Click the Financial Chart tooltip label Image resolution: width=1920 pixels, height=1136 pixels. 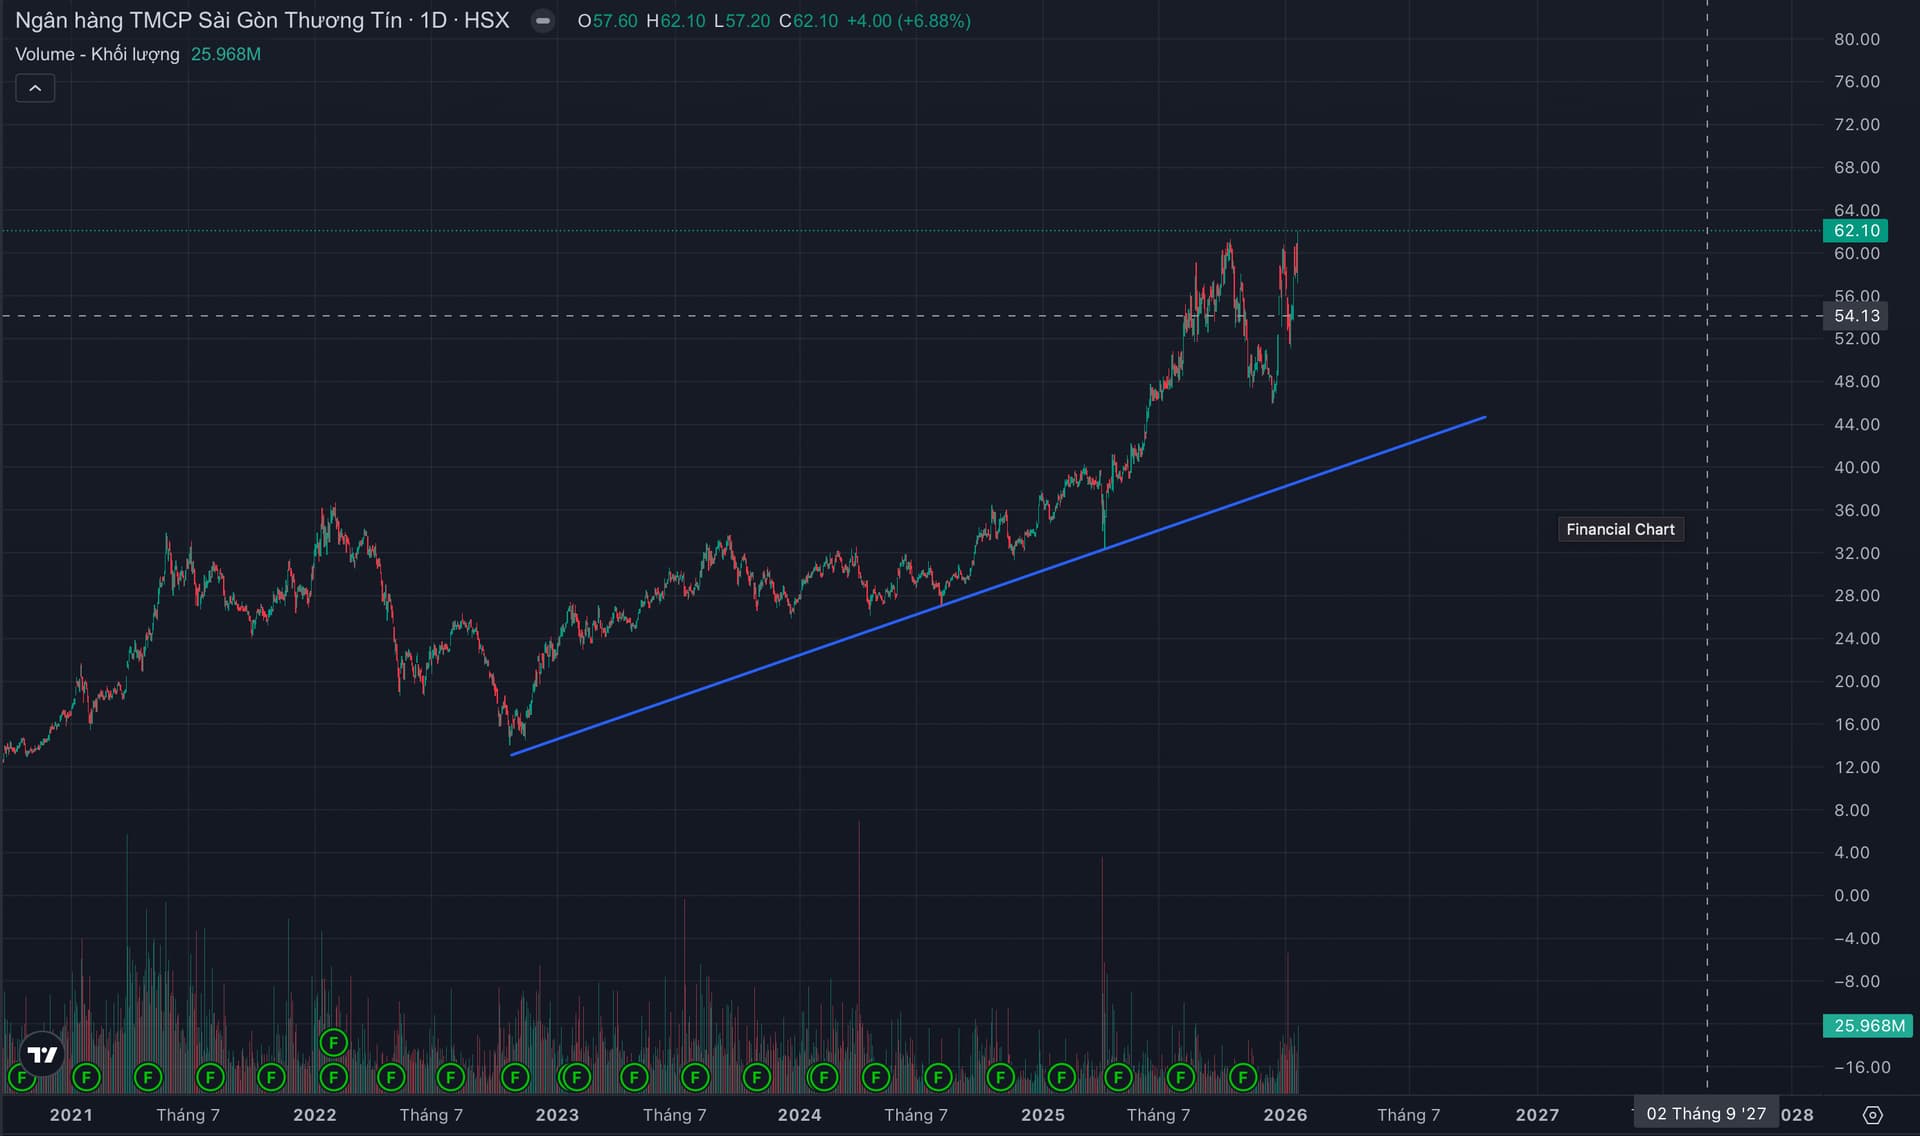click(1620, 529)
